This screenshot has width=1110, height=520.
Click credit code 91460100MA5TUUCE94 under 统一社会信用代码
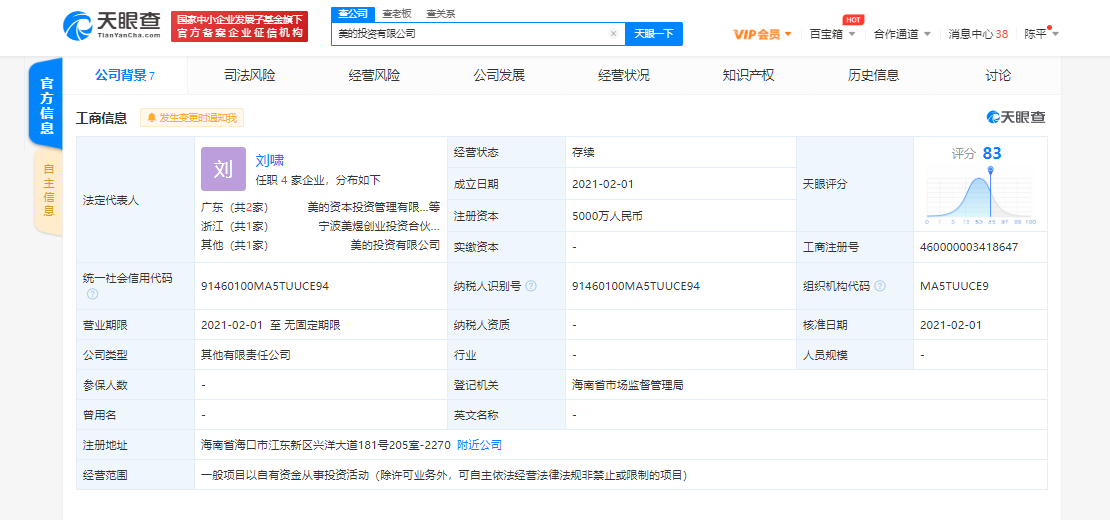[x=265, y=286]
